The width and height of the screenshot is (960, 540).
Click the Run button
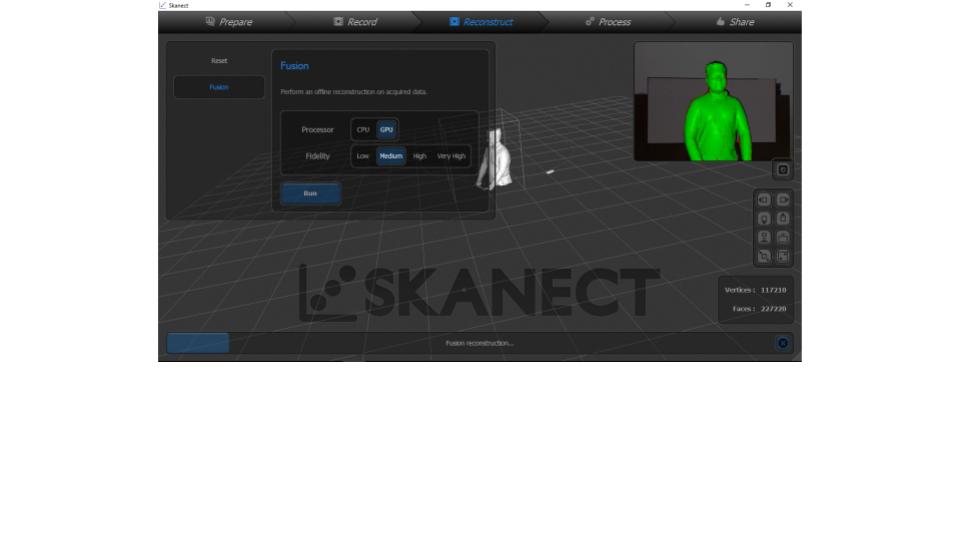310,193
